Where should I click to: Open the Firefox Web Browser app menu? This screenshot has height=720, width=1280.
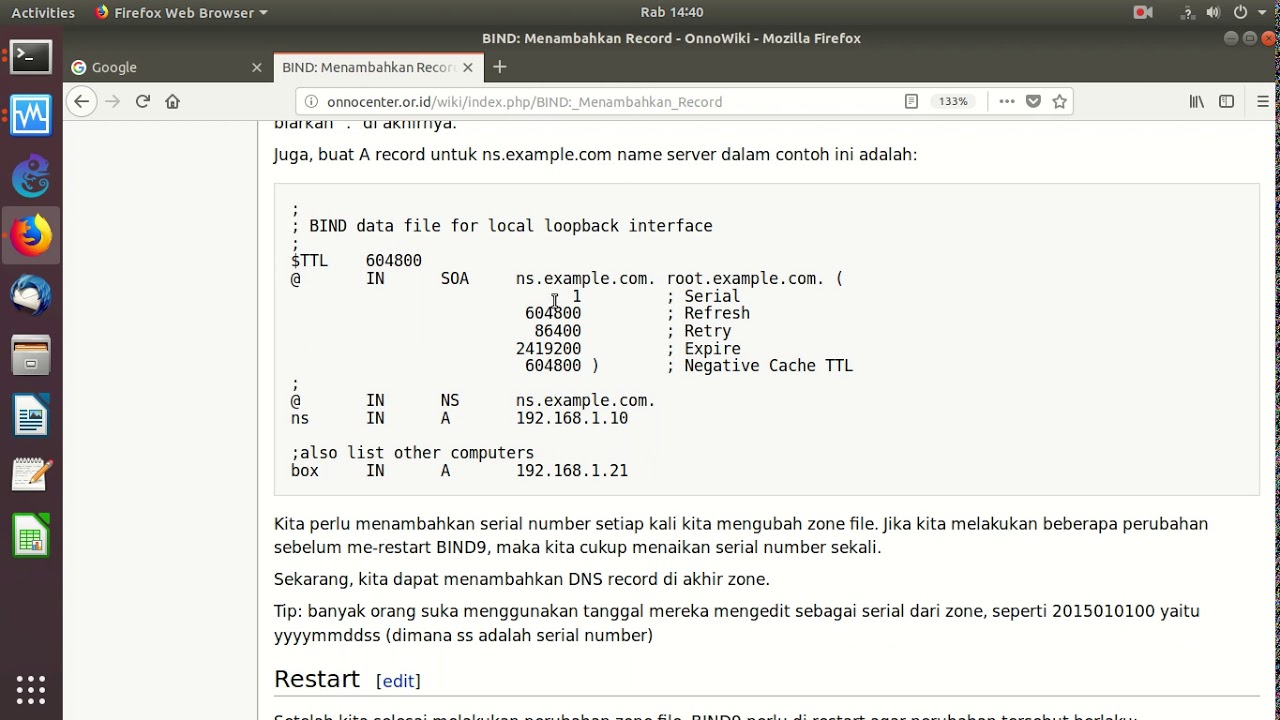pos(181,12)
